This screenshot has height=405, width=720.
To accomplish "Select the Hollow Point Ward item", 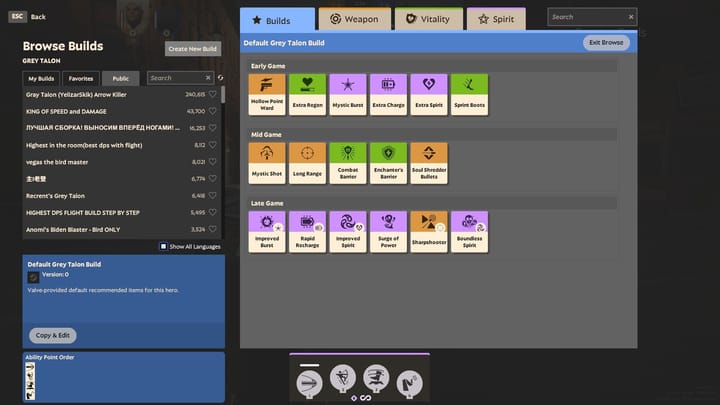I will (267, 95).
